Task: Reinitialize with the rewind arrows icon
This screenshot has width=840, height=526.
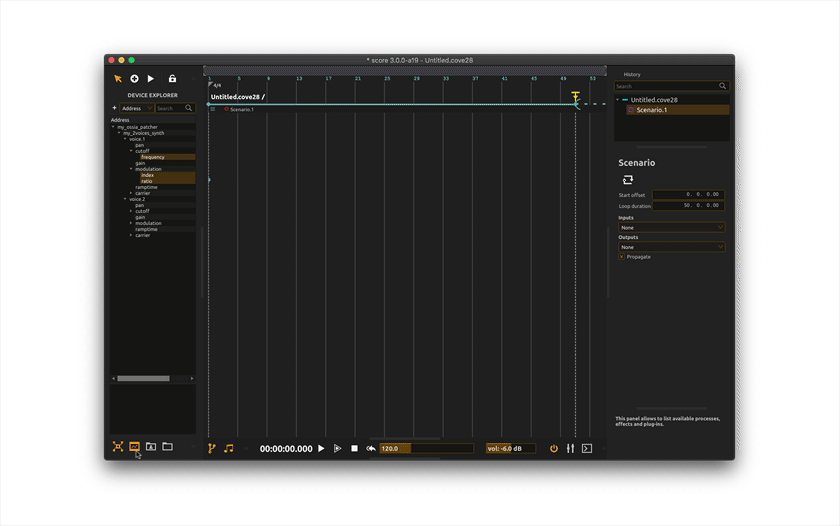Action: point(371,448)
